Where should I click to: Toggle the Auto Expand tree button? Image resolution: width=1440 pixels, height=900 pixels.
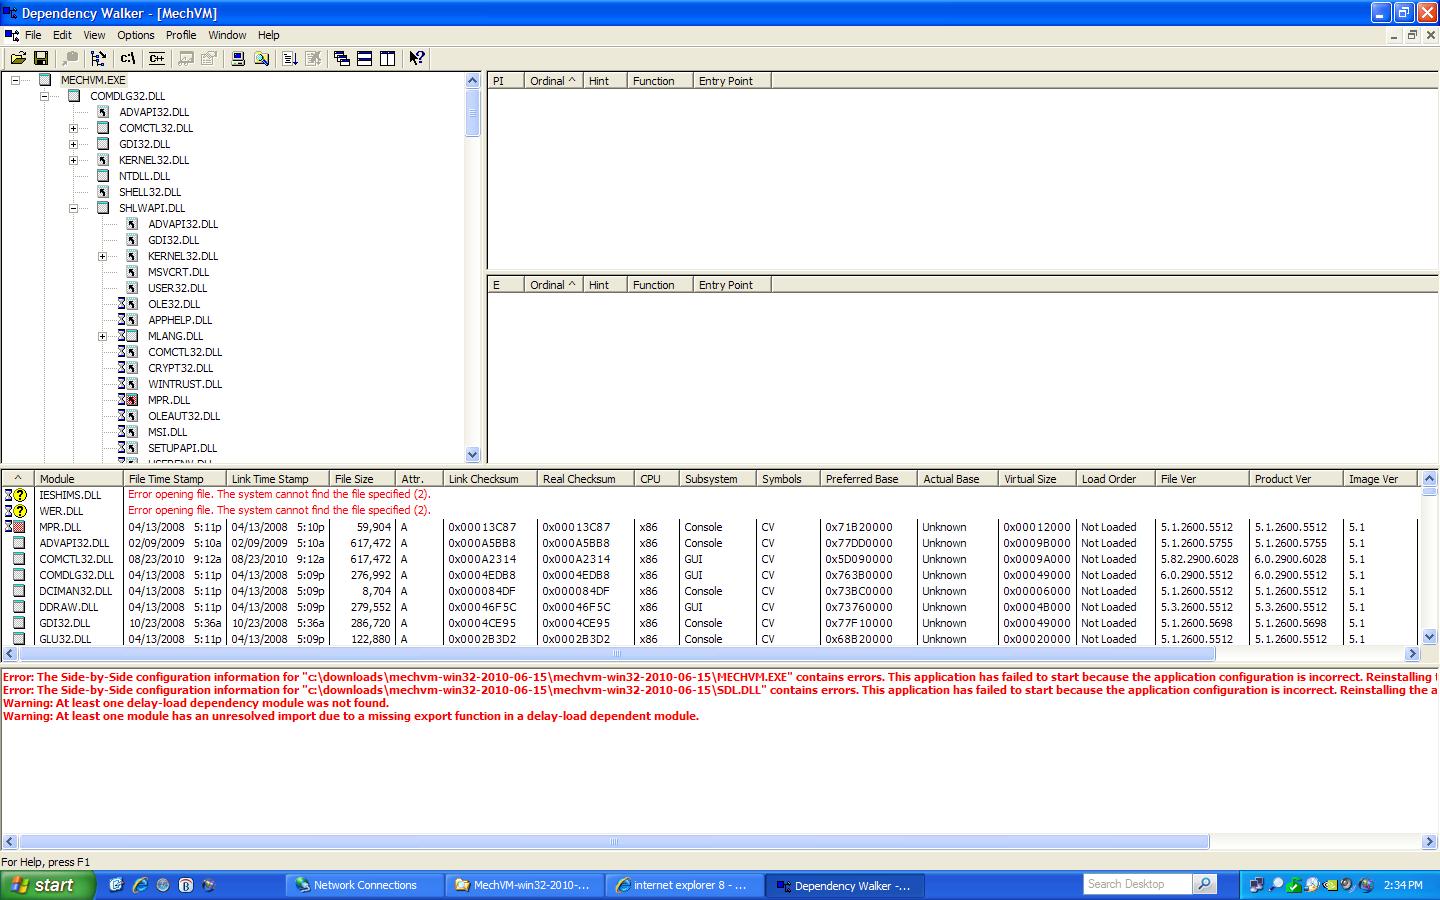(98, 58)
